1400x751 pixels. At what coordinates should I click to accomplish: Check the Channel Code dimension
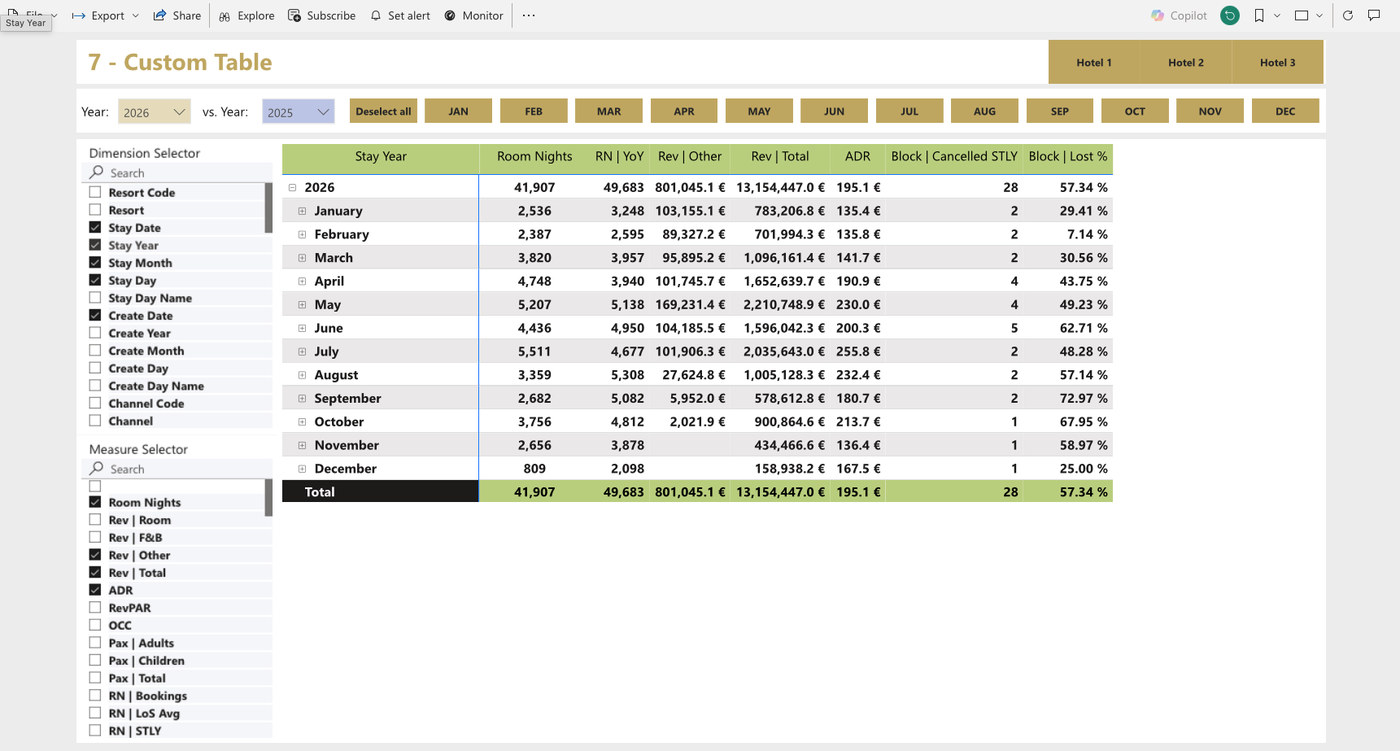(95, 403)
